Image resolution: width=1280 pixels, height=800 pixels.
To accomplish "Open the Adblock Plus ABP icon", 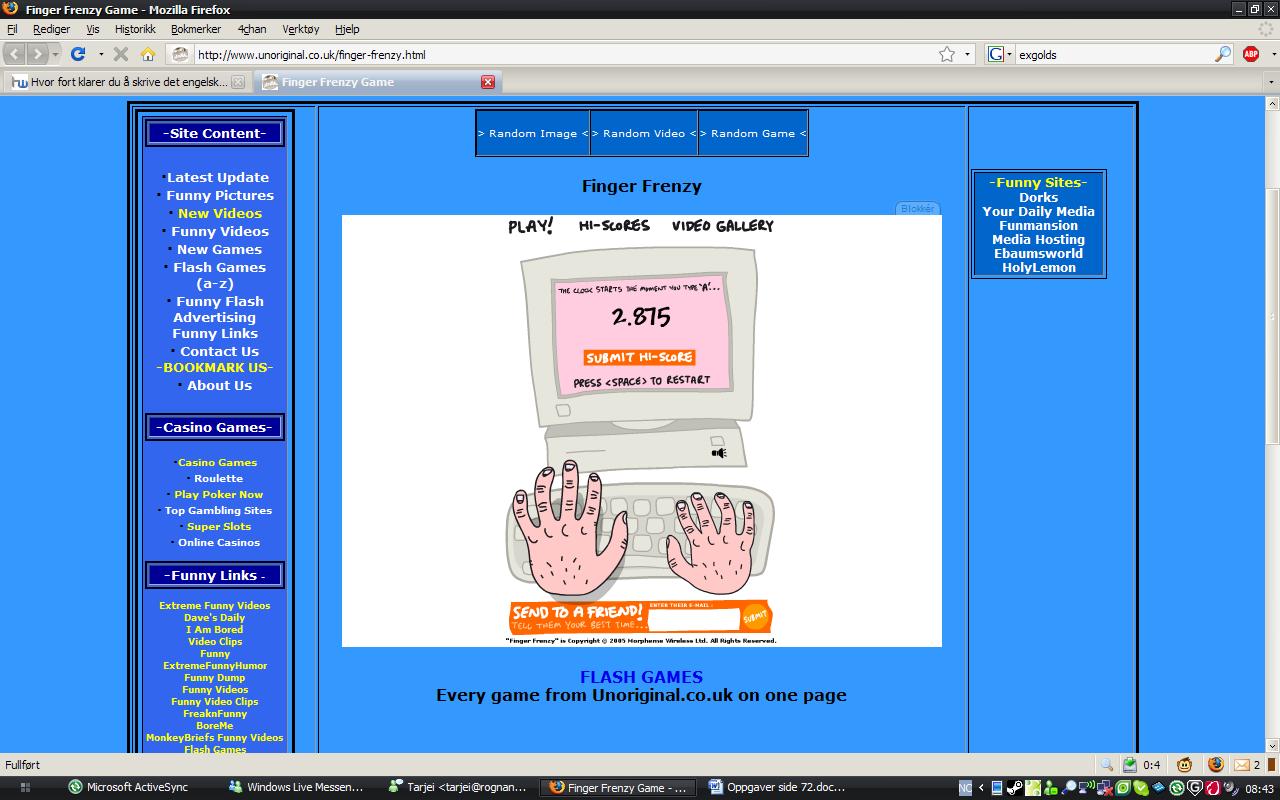I will click(x=1251, y=54).
